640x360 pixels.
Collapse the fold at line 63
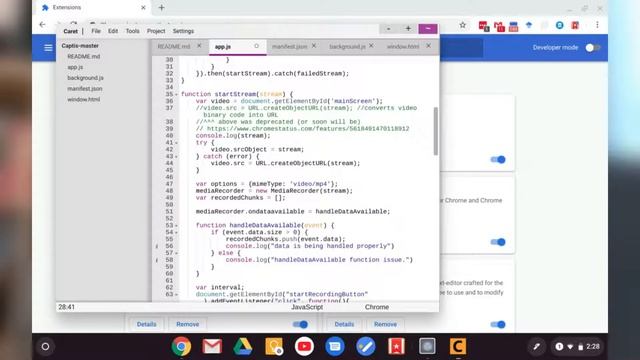coord(177,295)
